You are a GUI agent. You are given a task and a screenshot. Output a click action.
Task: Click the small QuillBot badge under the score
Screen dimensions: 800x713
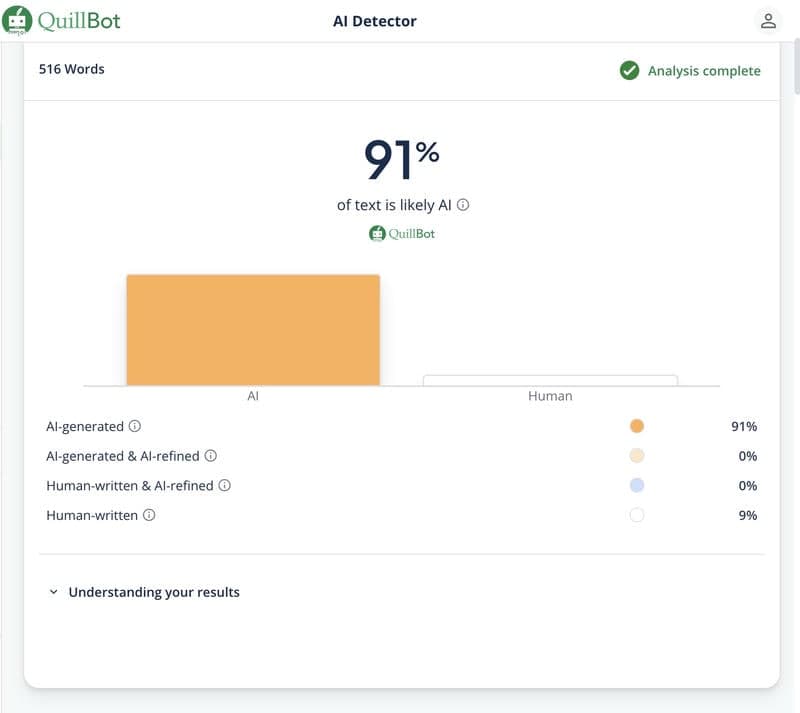tap(402, 234)
